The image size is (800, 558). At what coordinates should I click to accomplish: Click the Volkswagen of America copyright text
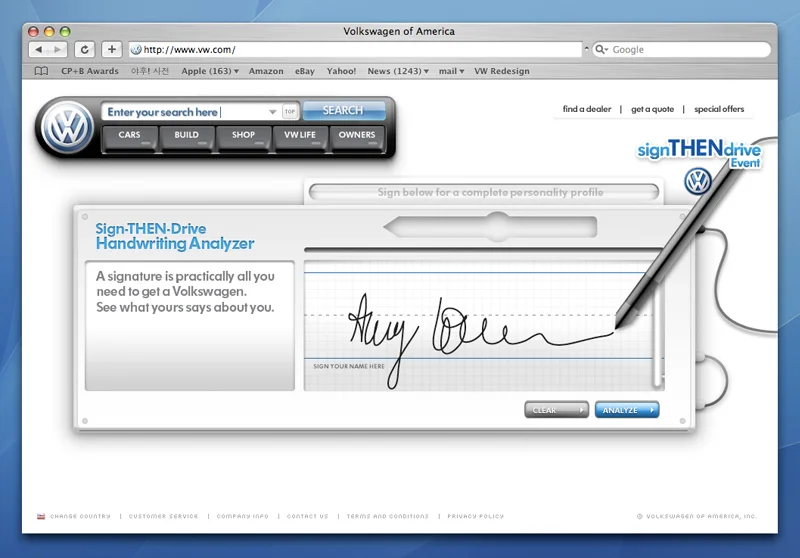(x=697, y=516)
